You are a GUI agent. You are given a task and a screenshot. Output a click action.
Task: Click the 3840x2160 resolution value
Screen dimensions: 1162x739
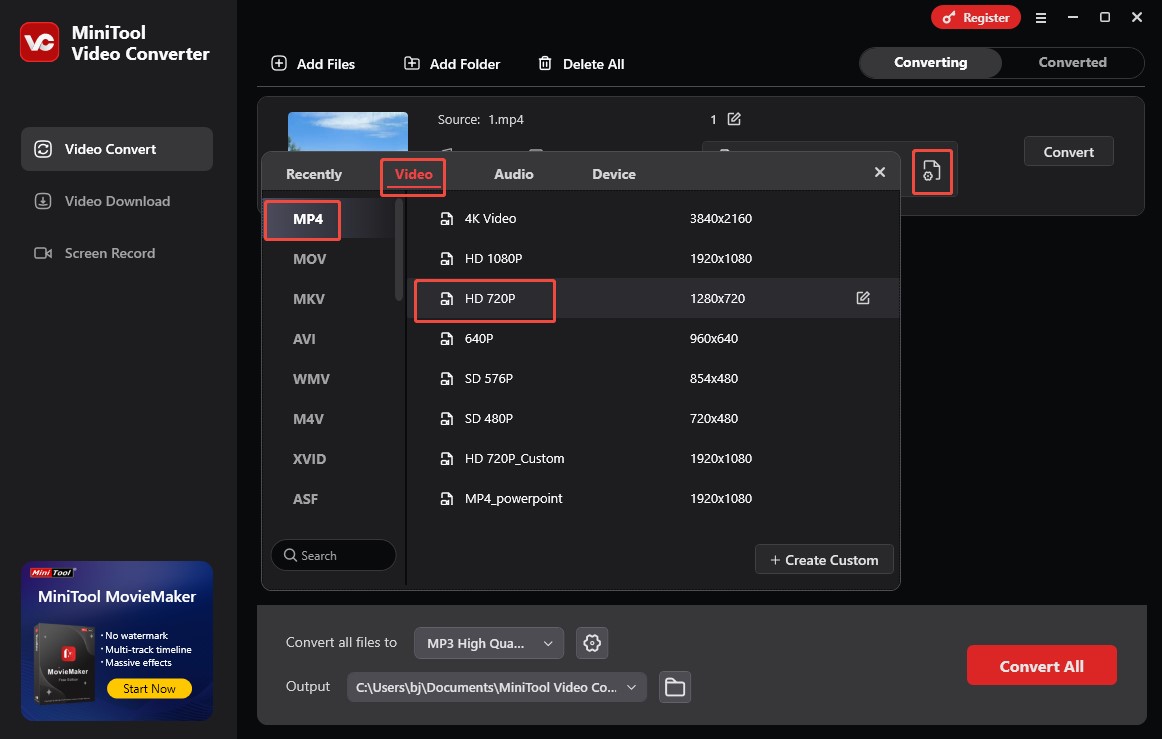pyautogui.click(x=720, y=219)
